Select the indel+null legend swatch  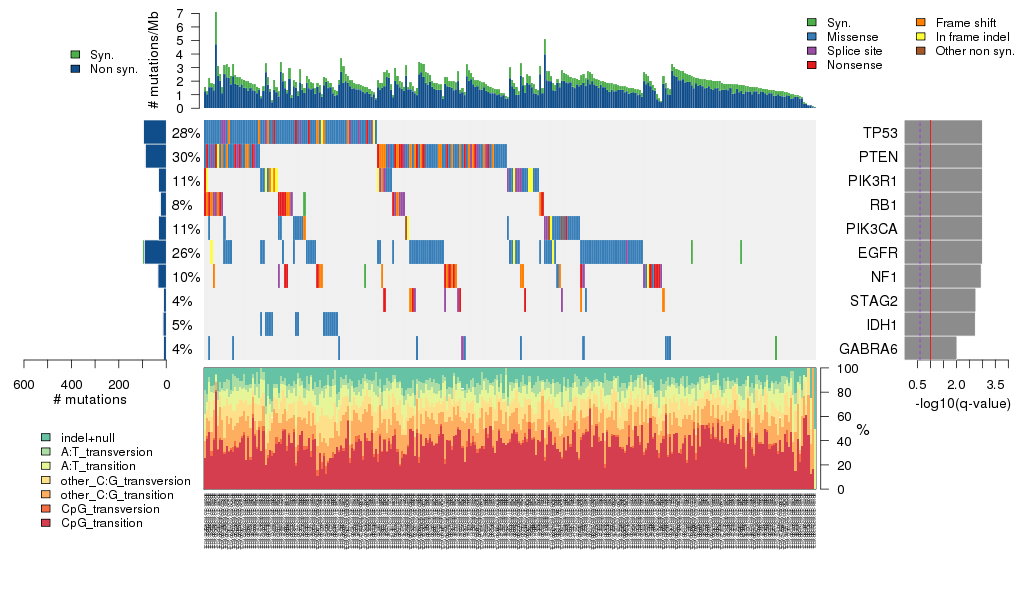(46, 438)
